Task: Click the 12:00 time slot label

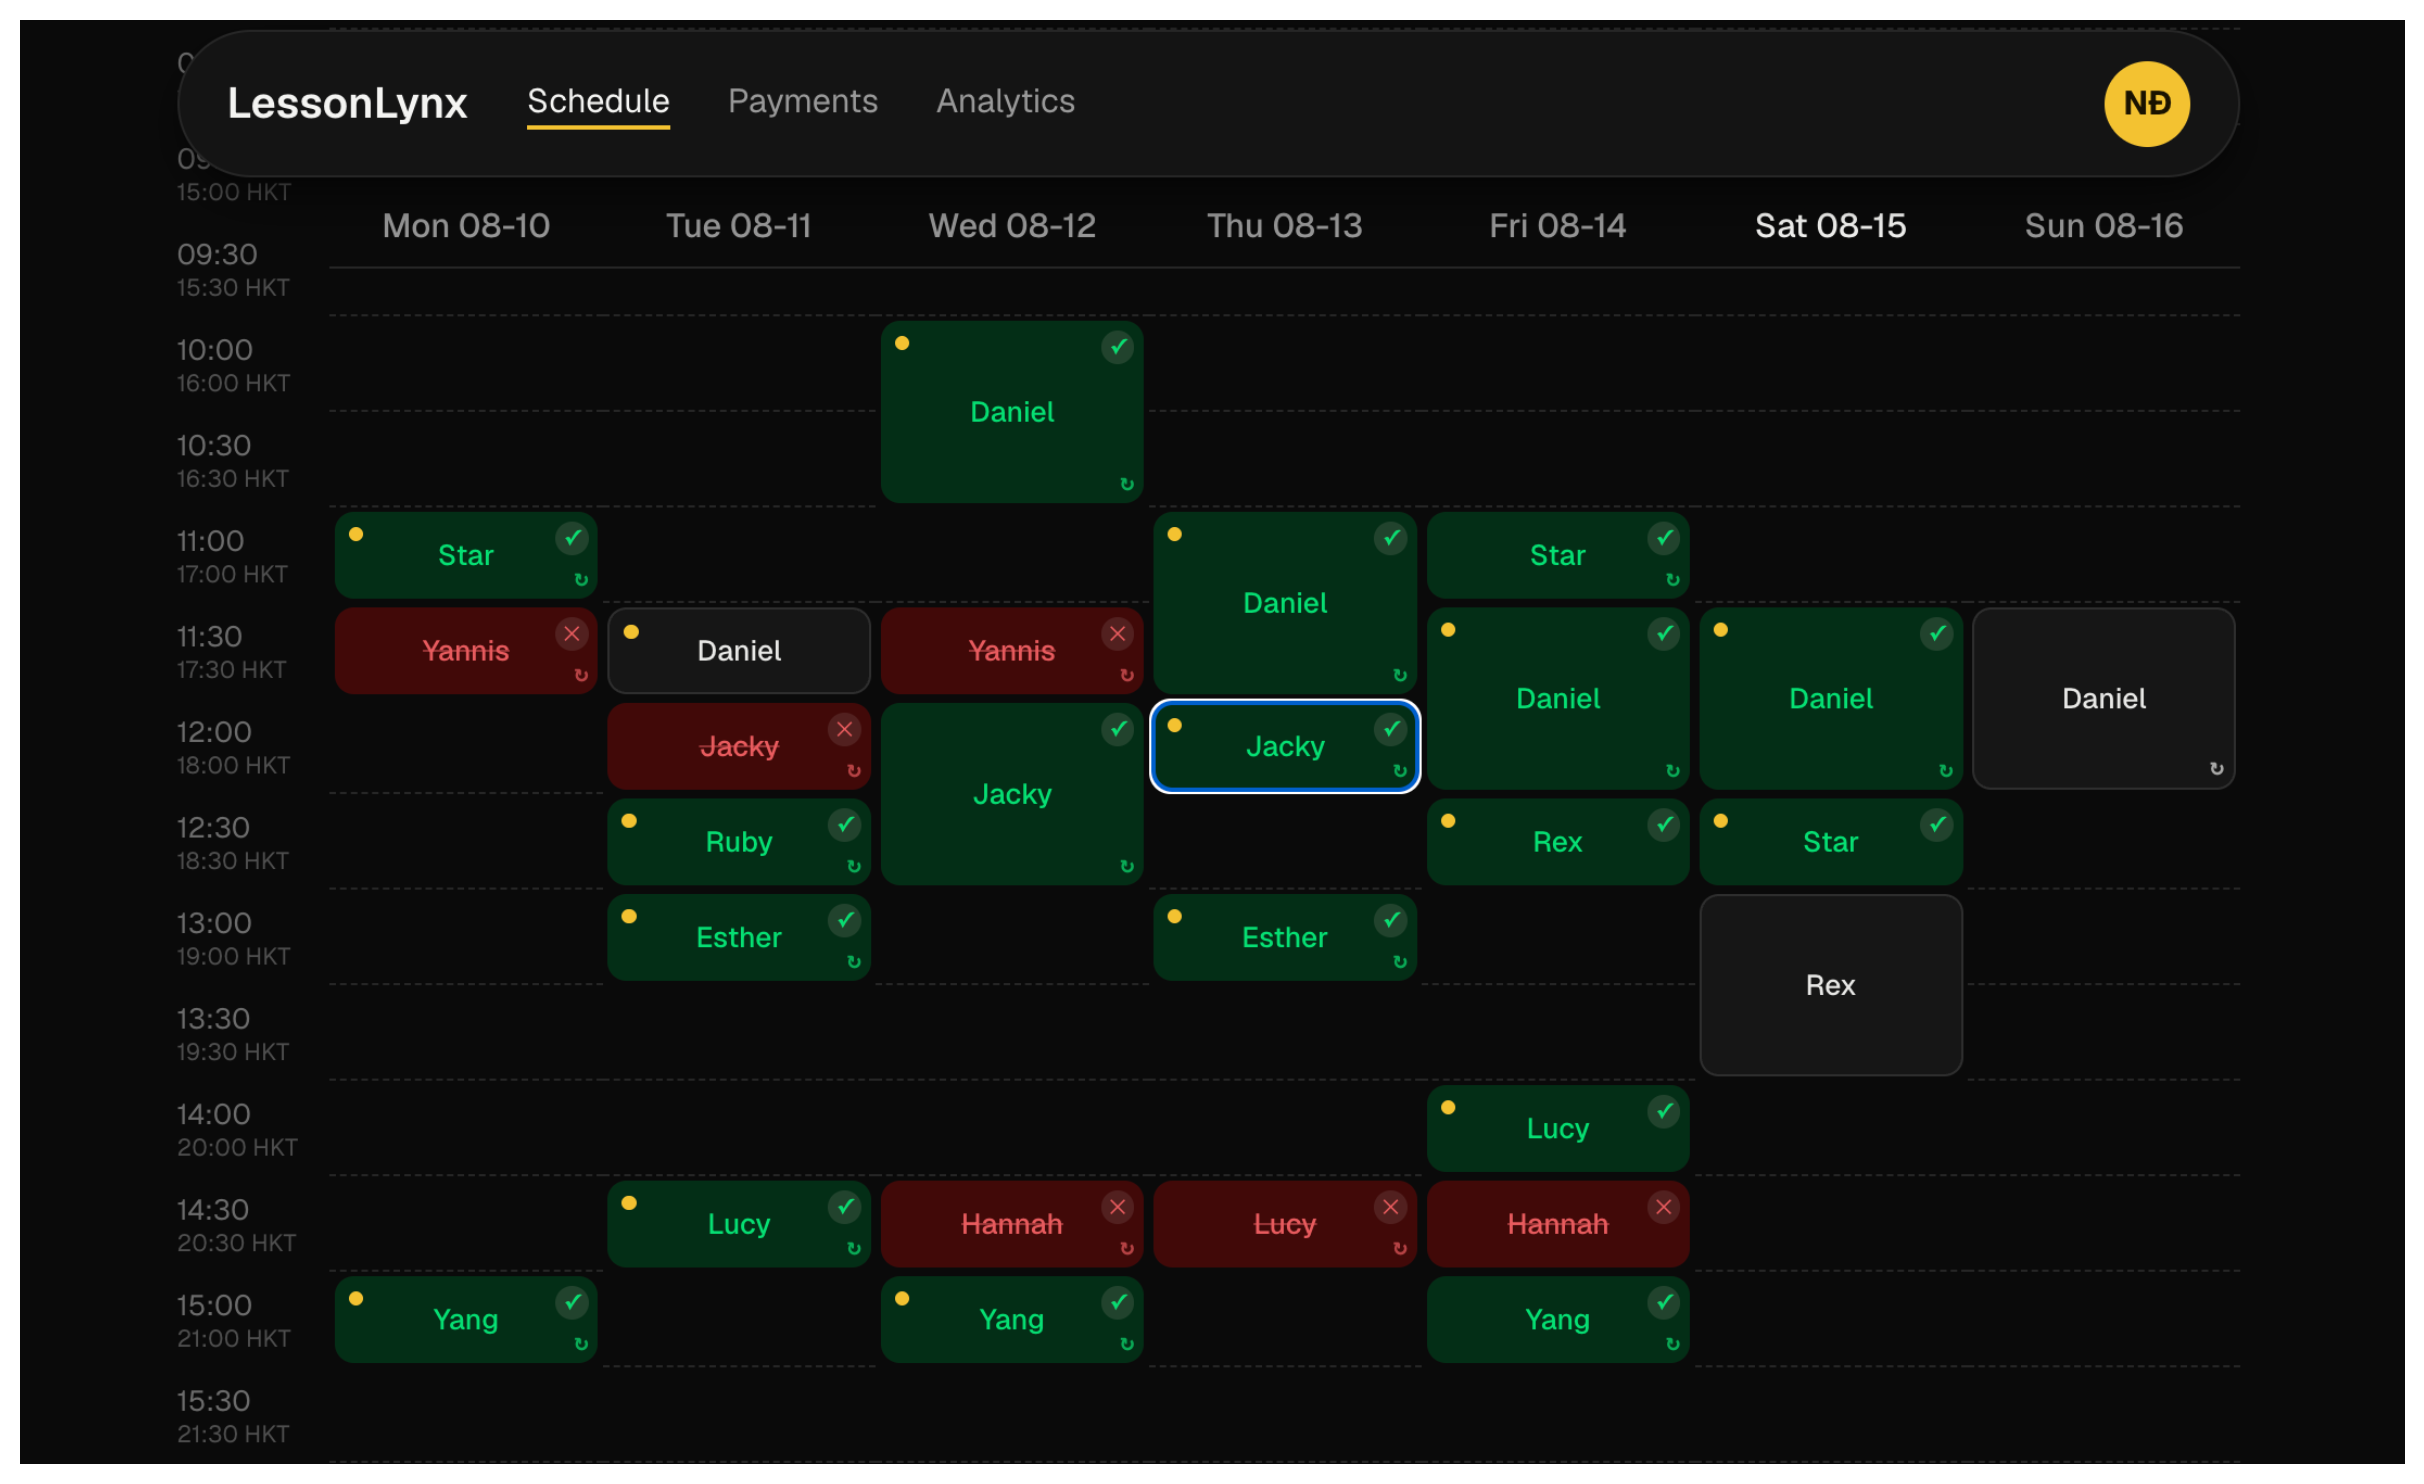Action: pos(214,732)
